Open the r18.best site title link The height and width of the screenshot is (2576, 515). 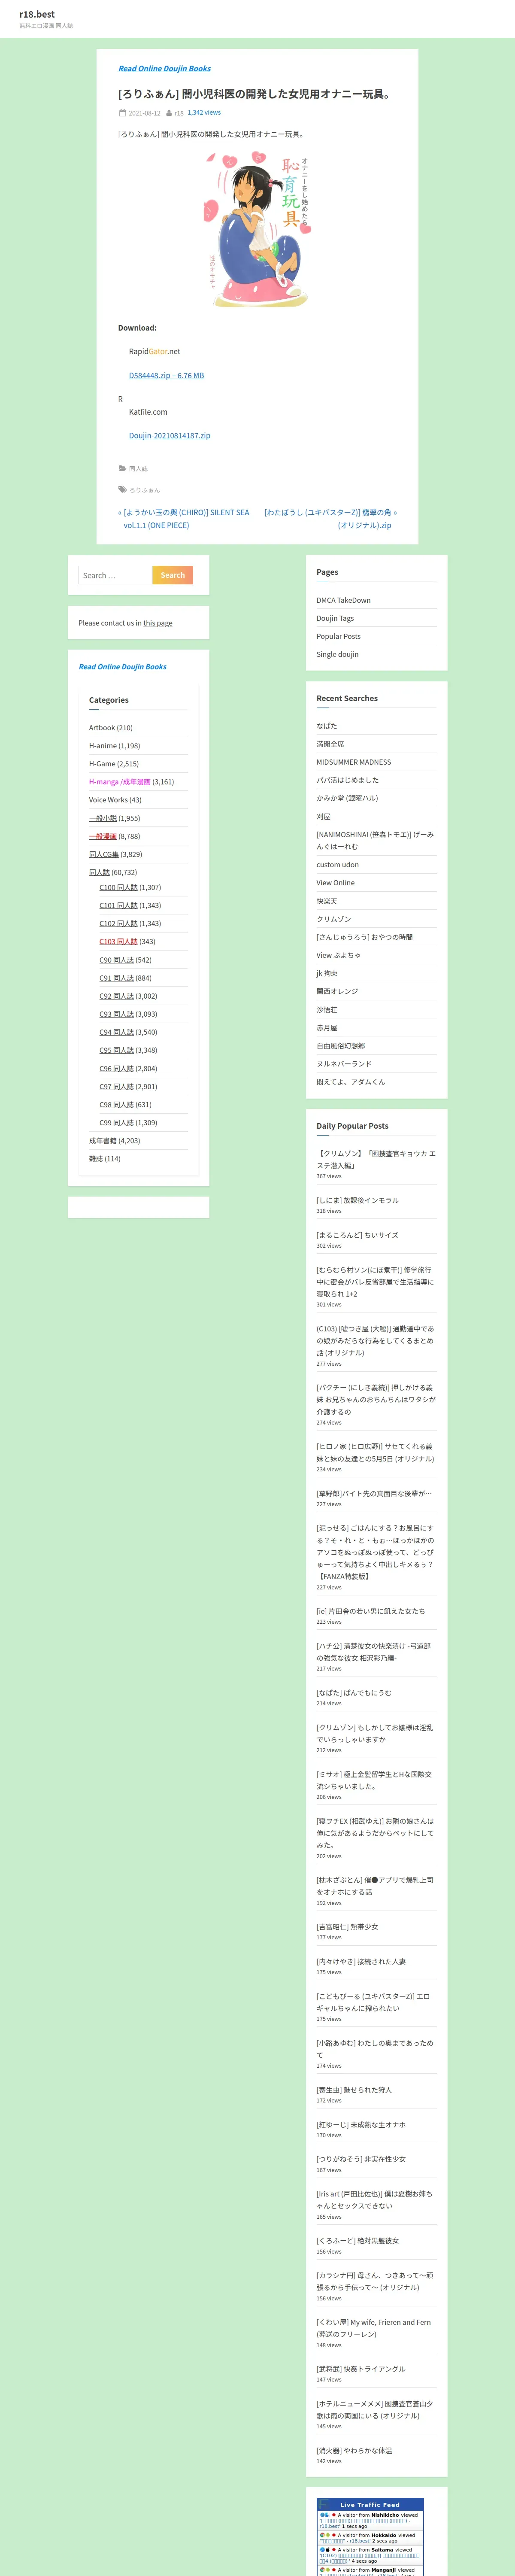(37, 14)
